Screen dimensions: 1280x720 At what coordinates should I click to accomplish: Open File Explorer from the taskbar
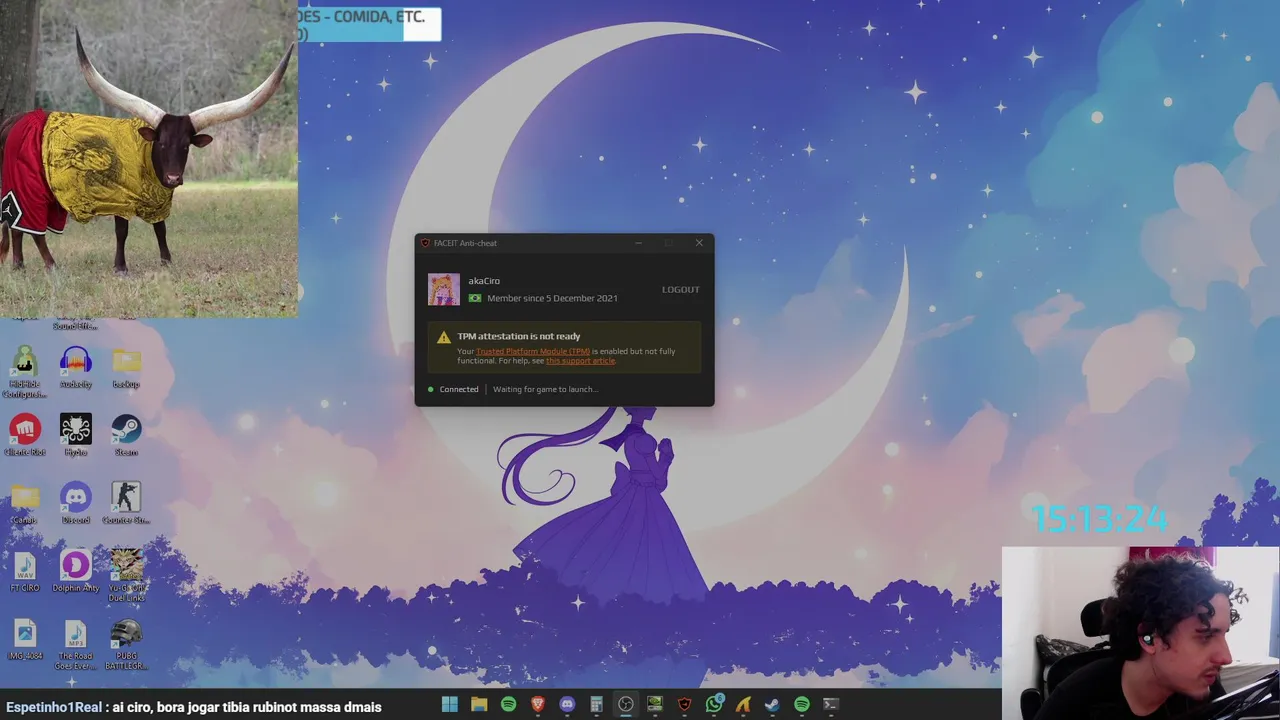(x=479, y=705)
